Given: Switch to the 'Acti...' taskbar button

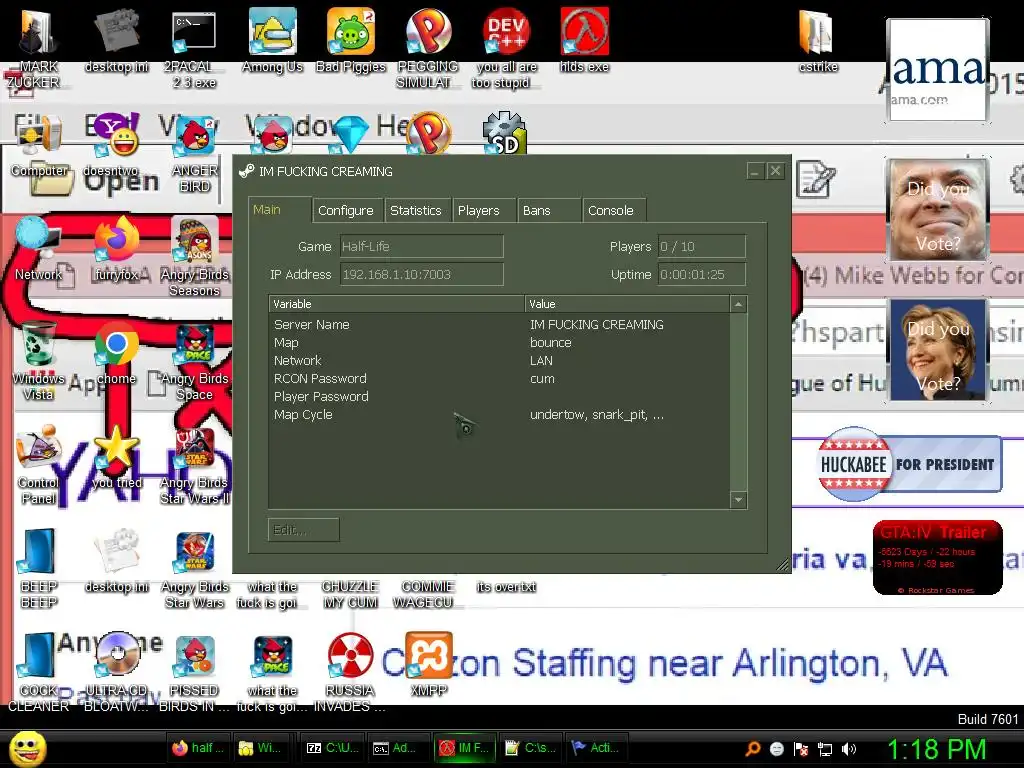Looking at the screenshot, I should click(595, 748).
